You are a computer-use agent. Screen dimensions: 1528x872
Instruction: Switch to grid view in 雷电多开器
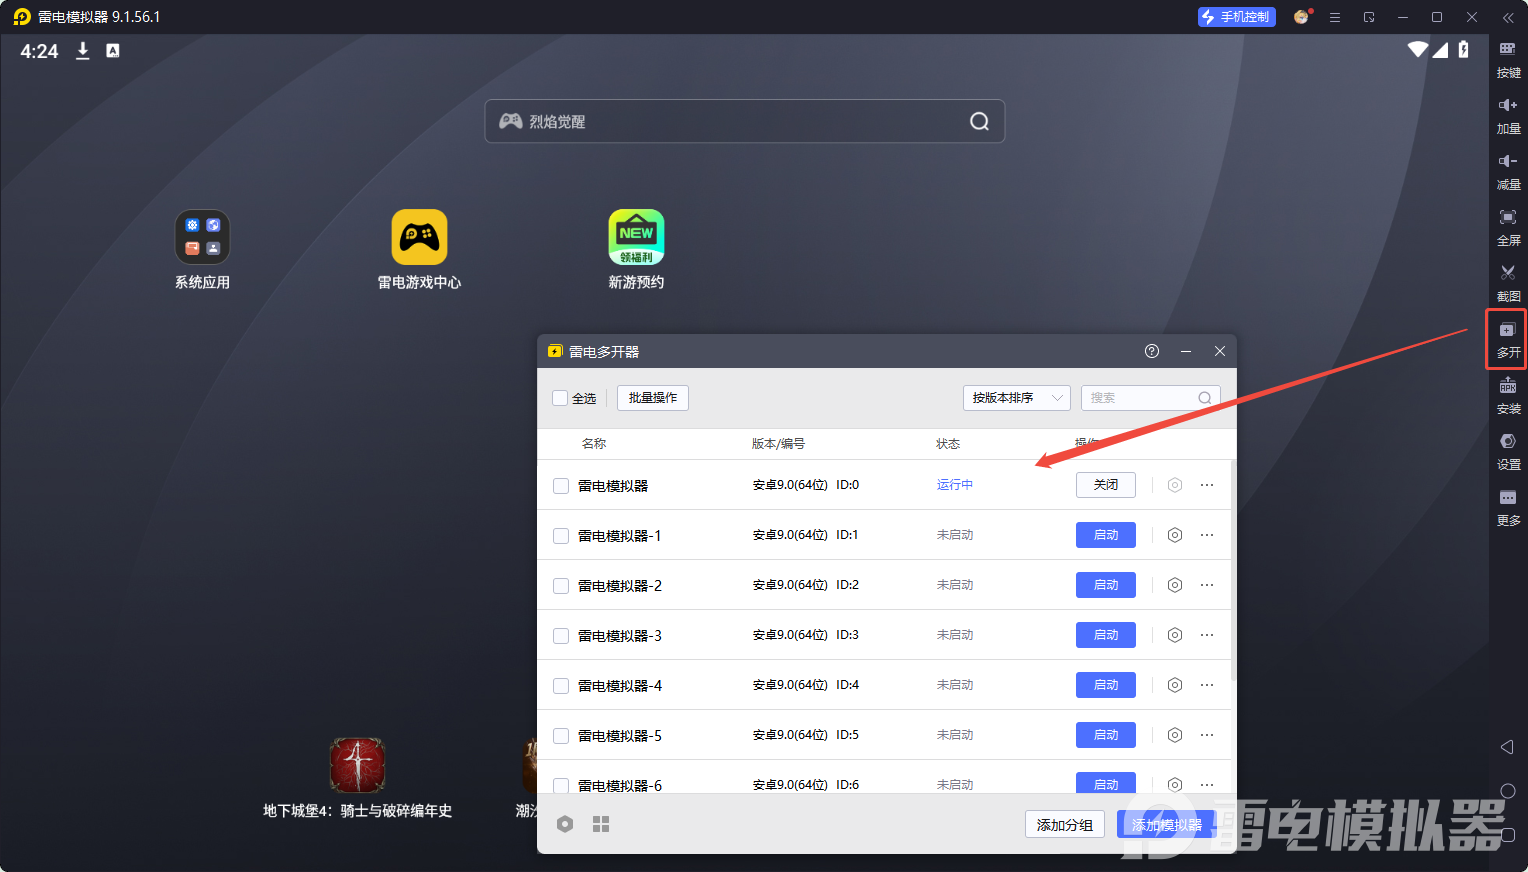(601, 824)
